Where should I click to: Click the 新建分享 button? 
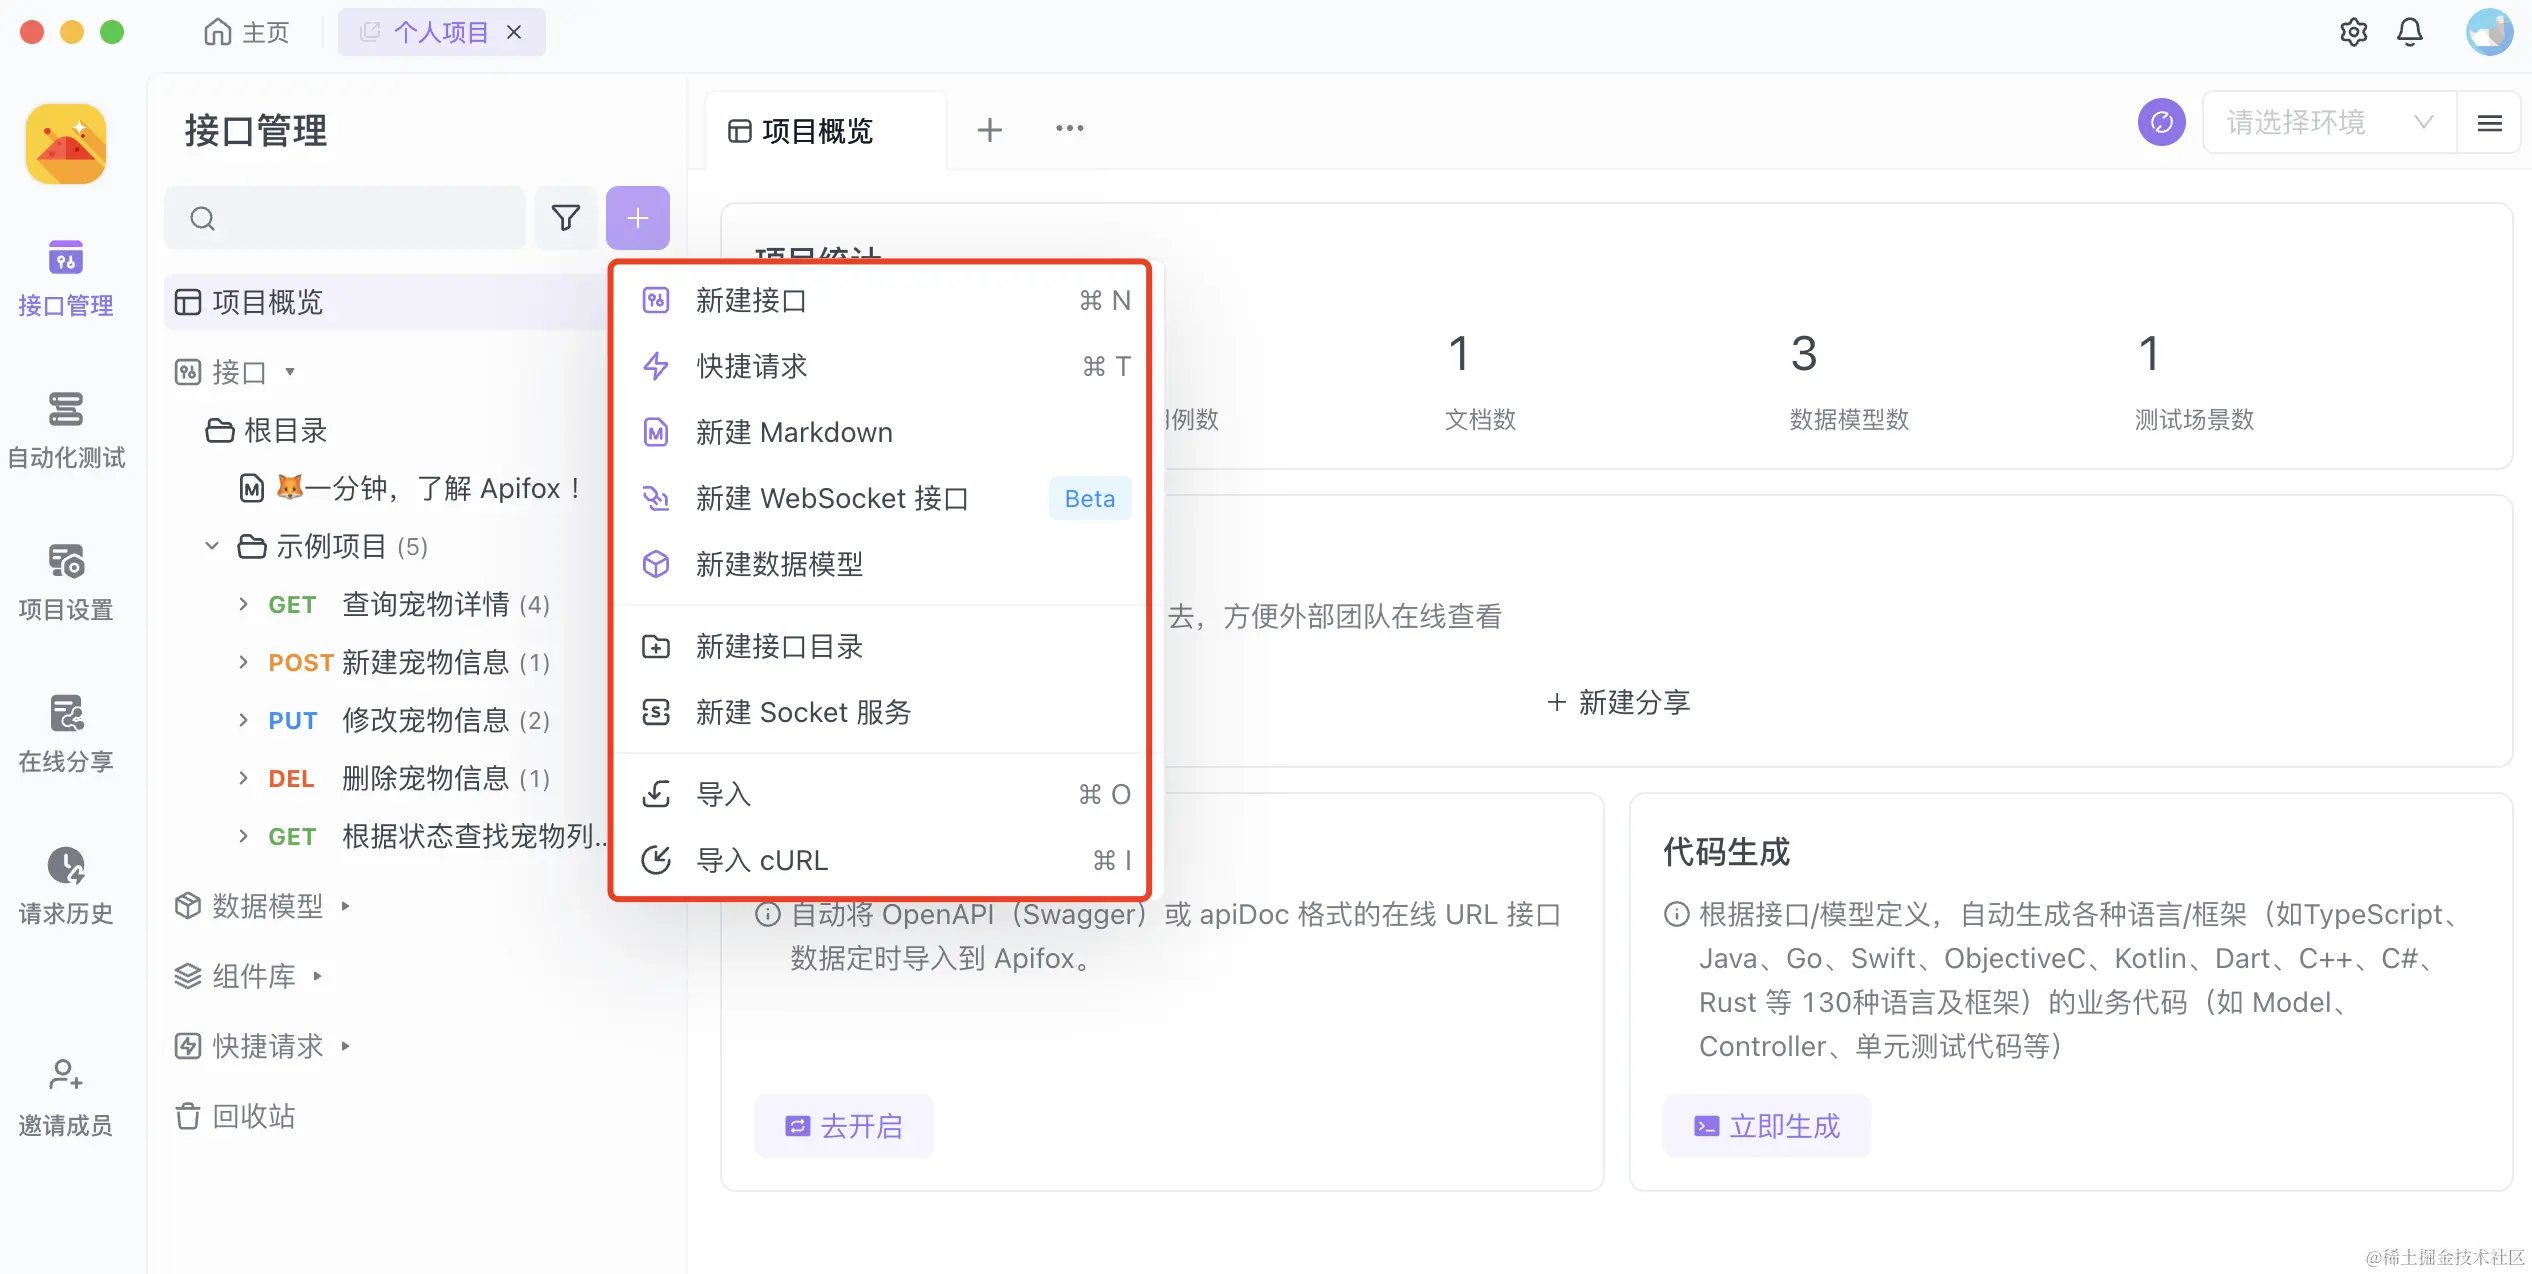click(1618, 702)
